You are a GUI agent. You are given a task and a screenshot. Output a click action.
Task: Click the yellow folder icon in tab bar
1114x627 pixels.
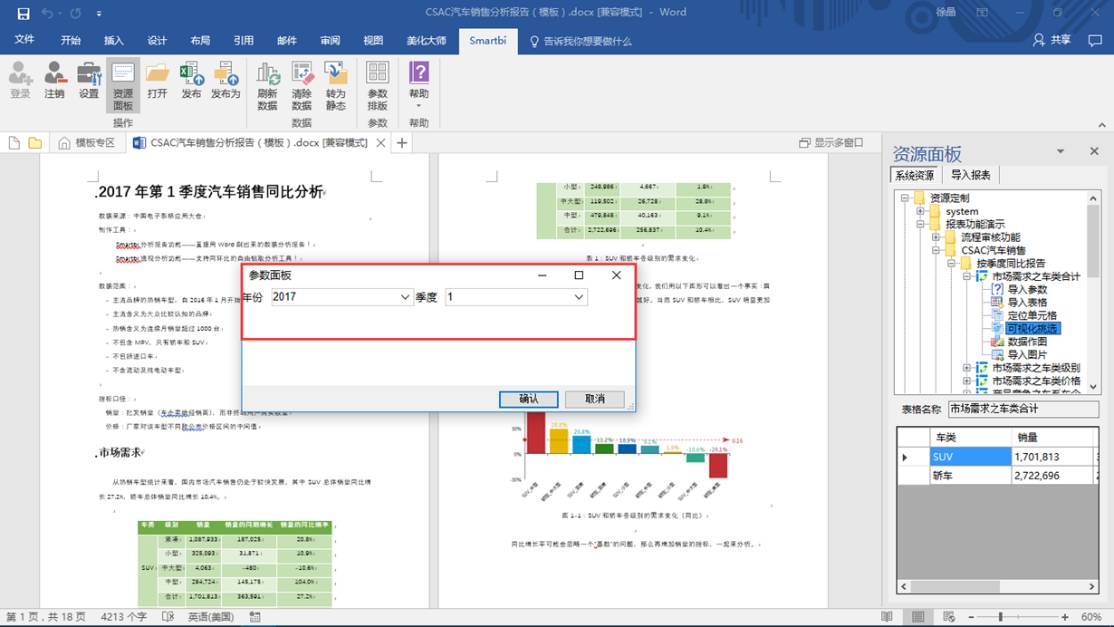(35, 143)
